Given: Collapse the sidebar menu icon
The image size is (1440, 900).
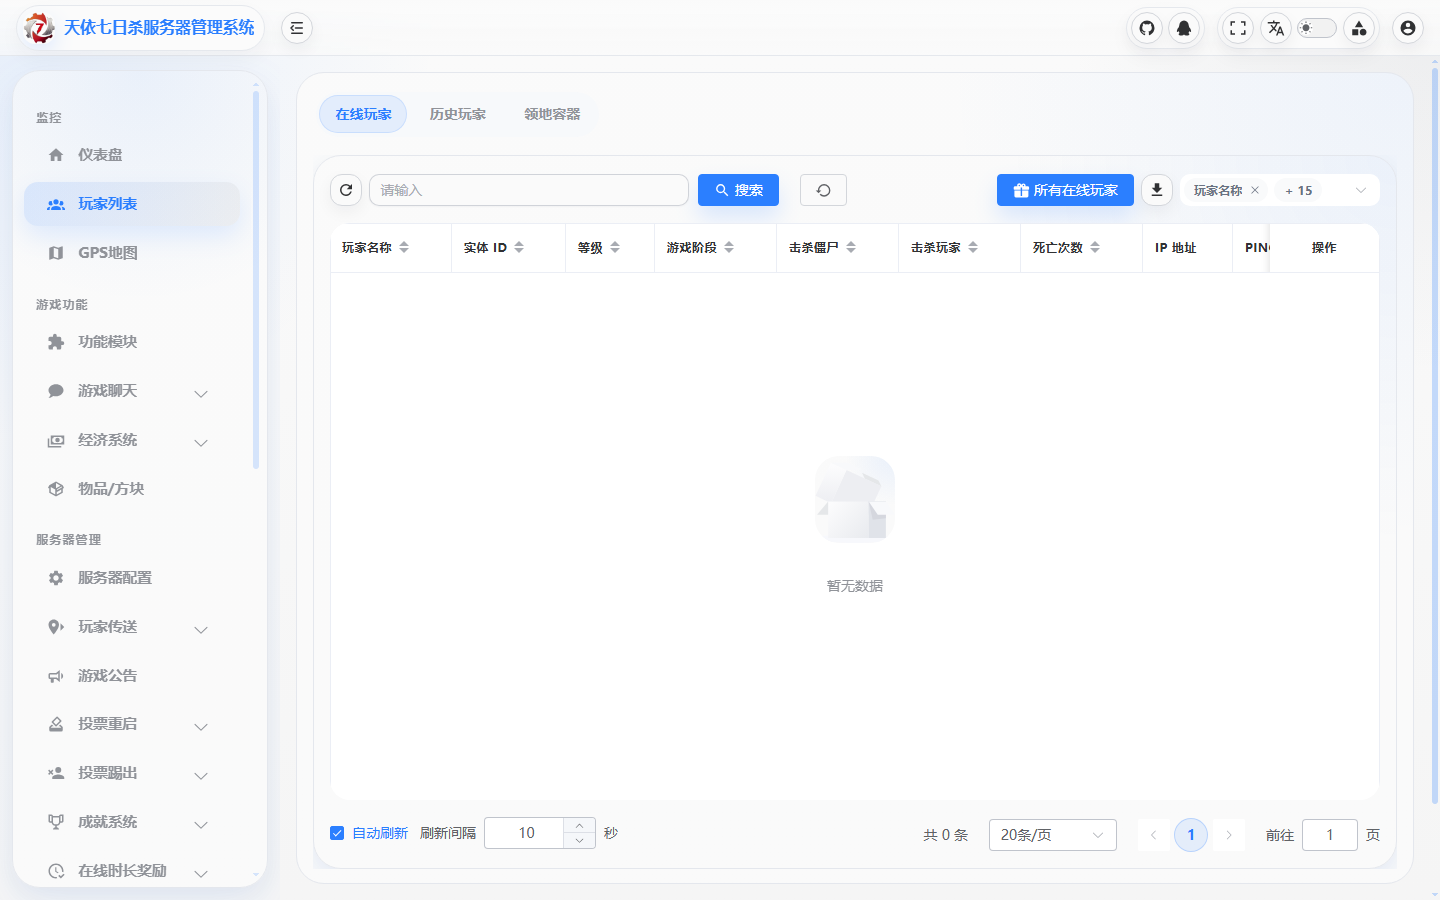Looking at the screenshot, I should tap(297, 28).
